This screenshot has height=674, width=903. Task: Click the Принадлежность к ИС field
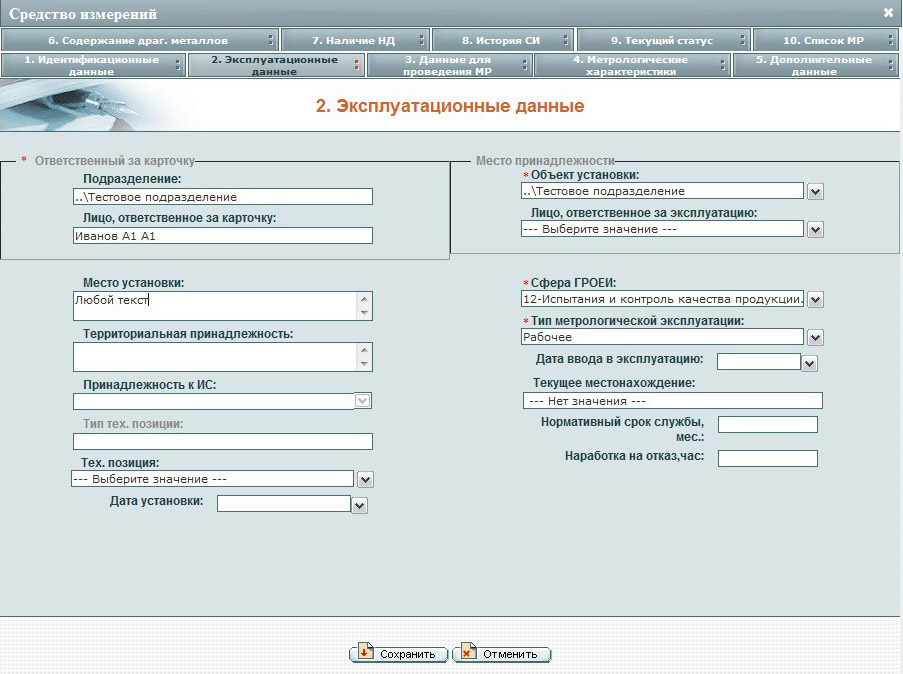pos(214,401)
